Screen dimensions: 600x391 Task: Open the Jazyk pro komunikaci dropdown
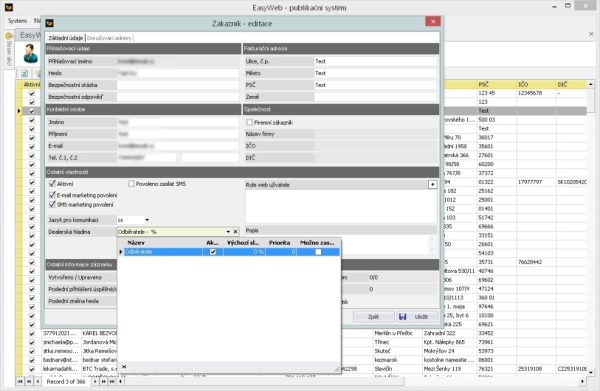pos(147,220)
